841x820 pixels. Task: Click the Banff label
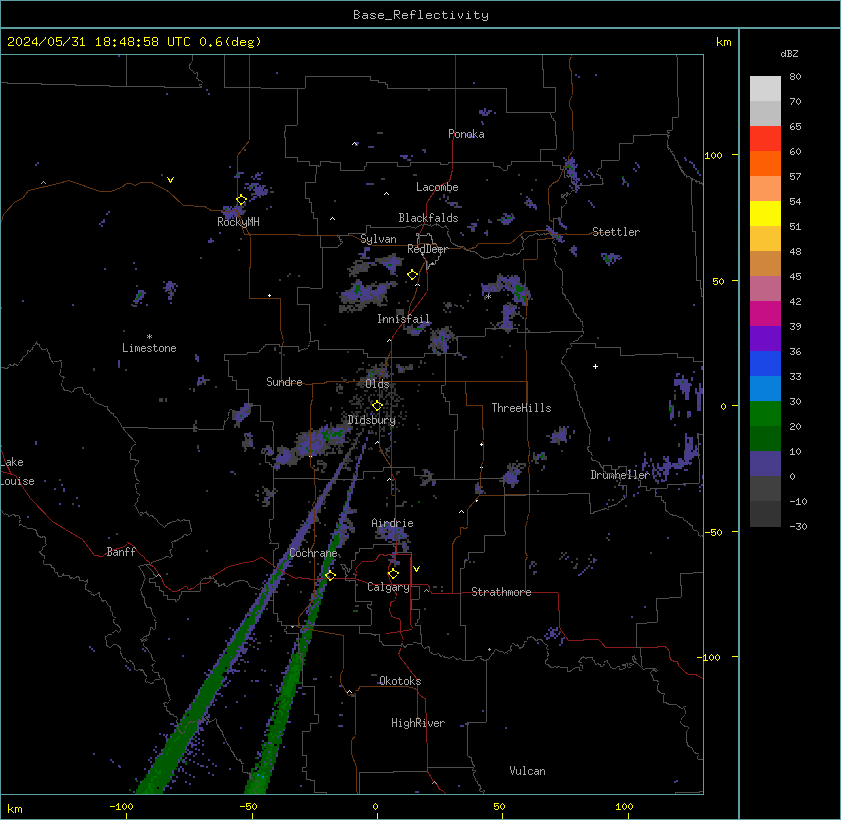(121, 552)
